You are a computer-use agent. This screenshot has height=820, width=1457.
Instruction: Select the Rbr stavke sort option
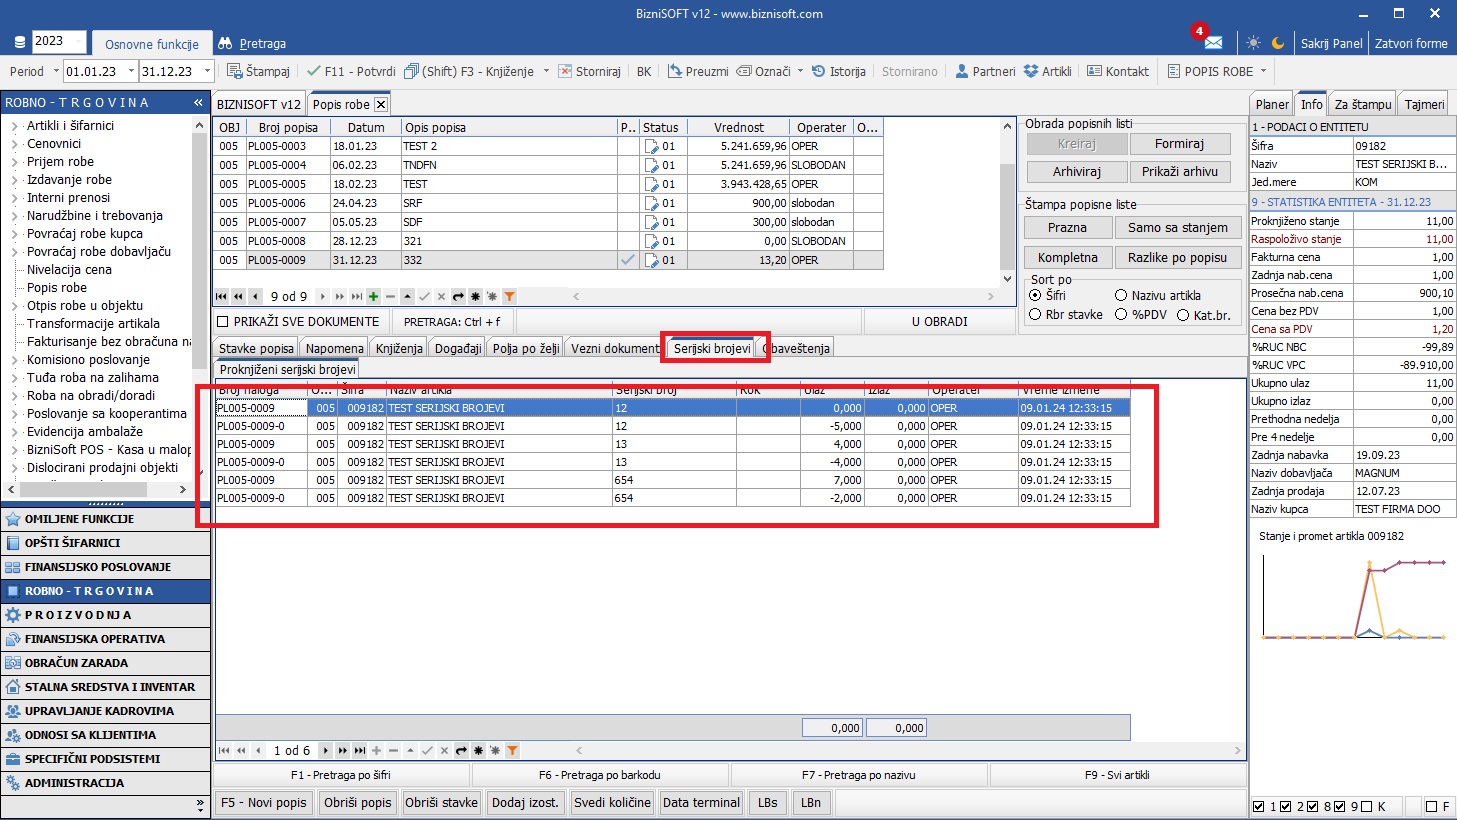(1036, 315)
